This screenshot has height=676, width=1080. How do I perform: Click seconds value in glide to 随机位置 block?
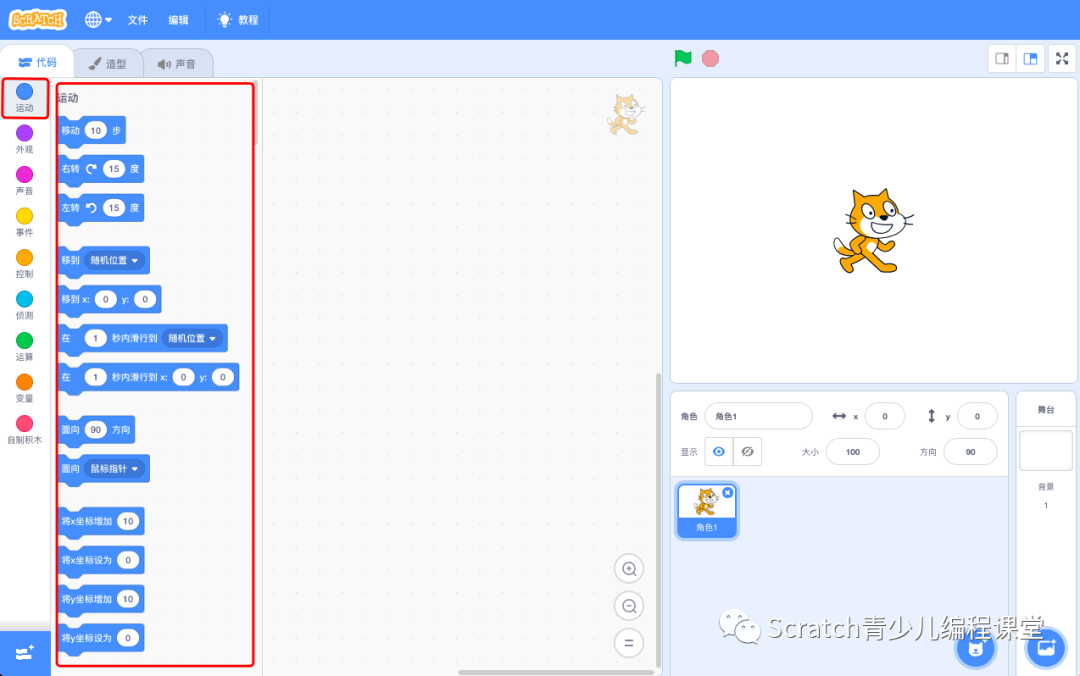[95, 338]
